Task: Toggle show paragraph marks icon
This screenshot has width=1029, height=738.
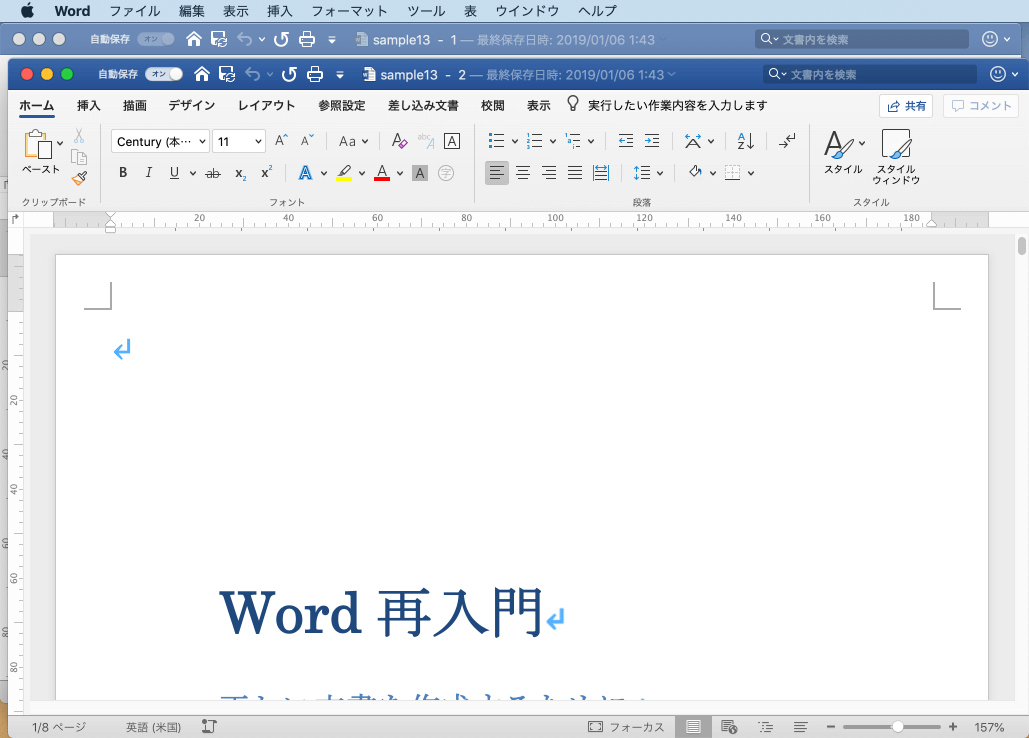Action: [x=787, y=140]
